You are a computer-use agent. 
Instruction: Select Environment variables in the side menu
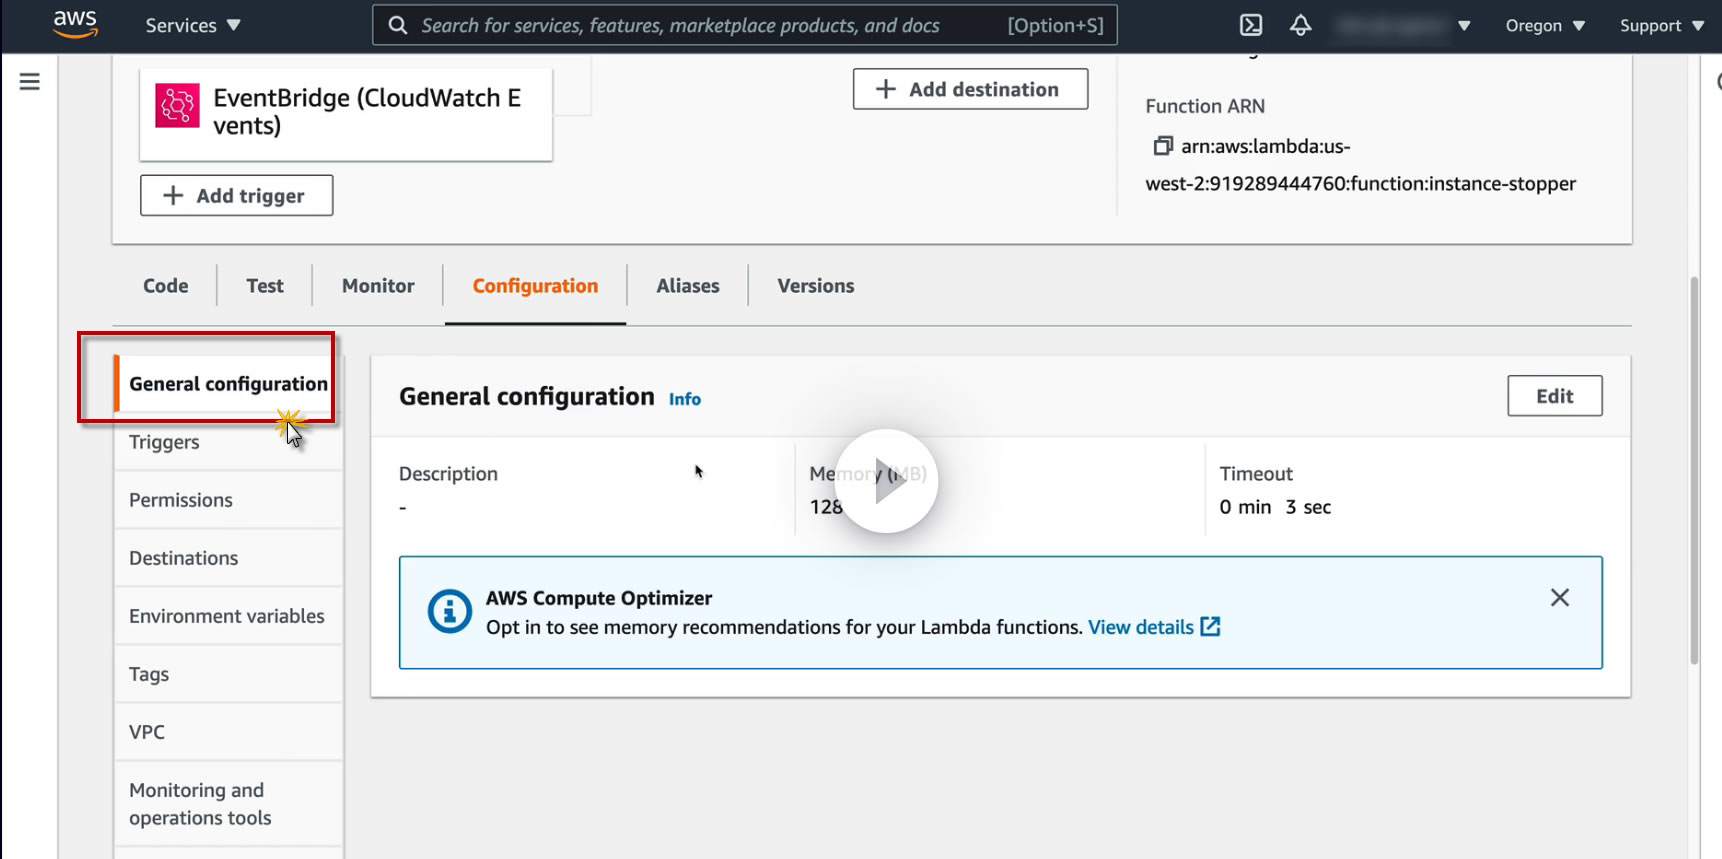pos(227,616)
